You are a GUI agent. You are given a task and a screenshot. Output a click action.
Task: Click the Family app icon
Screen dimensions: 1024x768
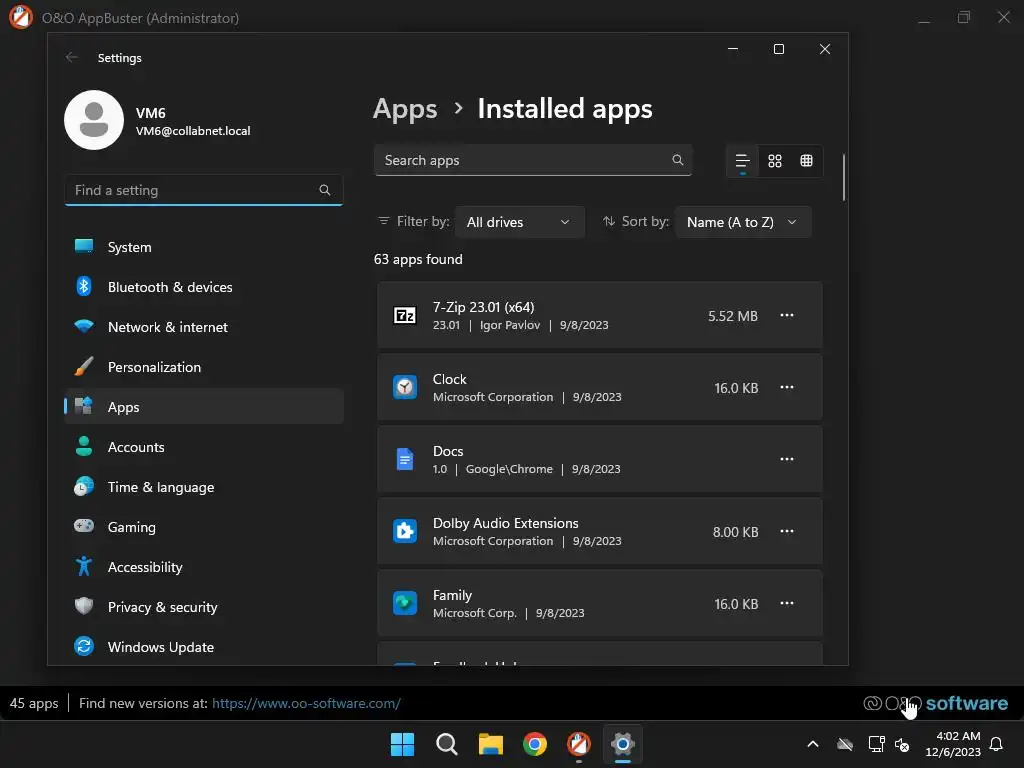coord(405,603)
